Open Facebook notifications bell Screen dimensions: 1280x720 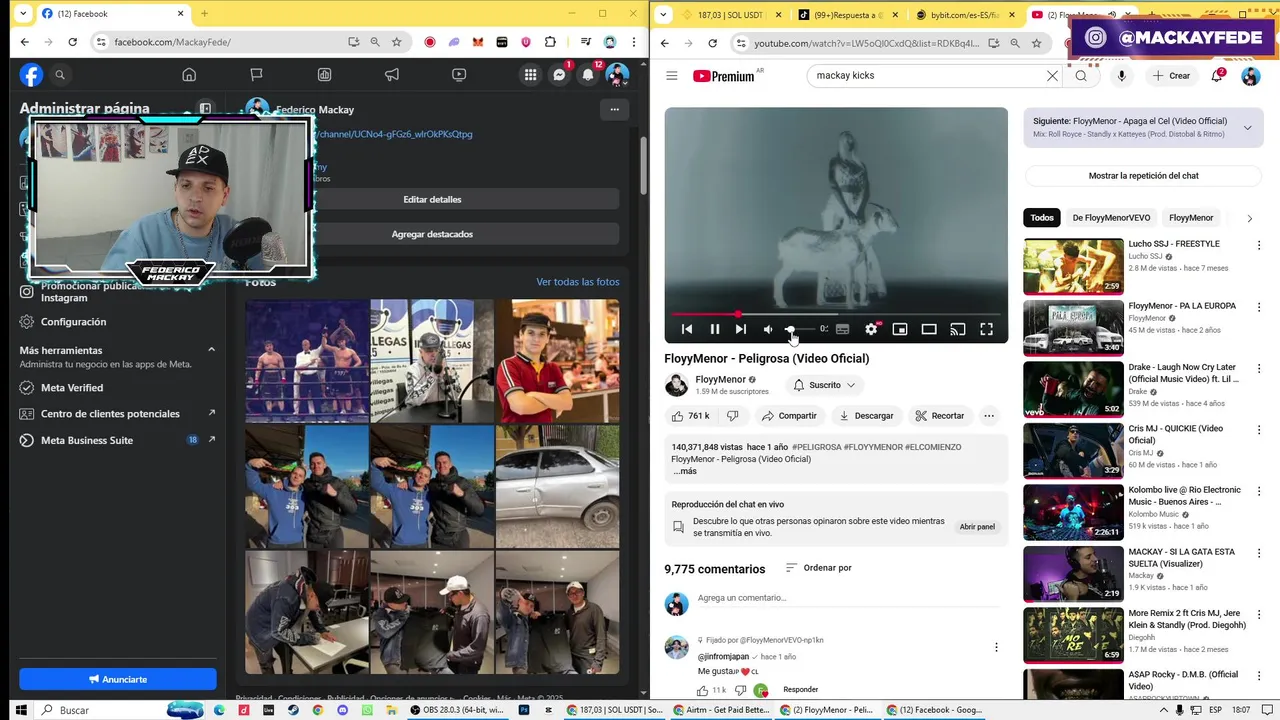click(x=588, y=75)
